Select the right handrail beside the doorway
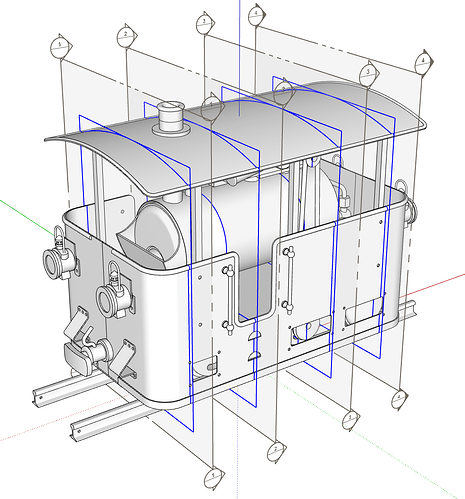This screenshot has width=465, height=499. coord(290,280)
